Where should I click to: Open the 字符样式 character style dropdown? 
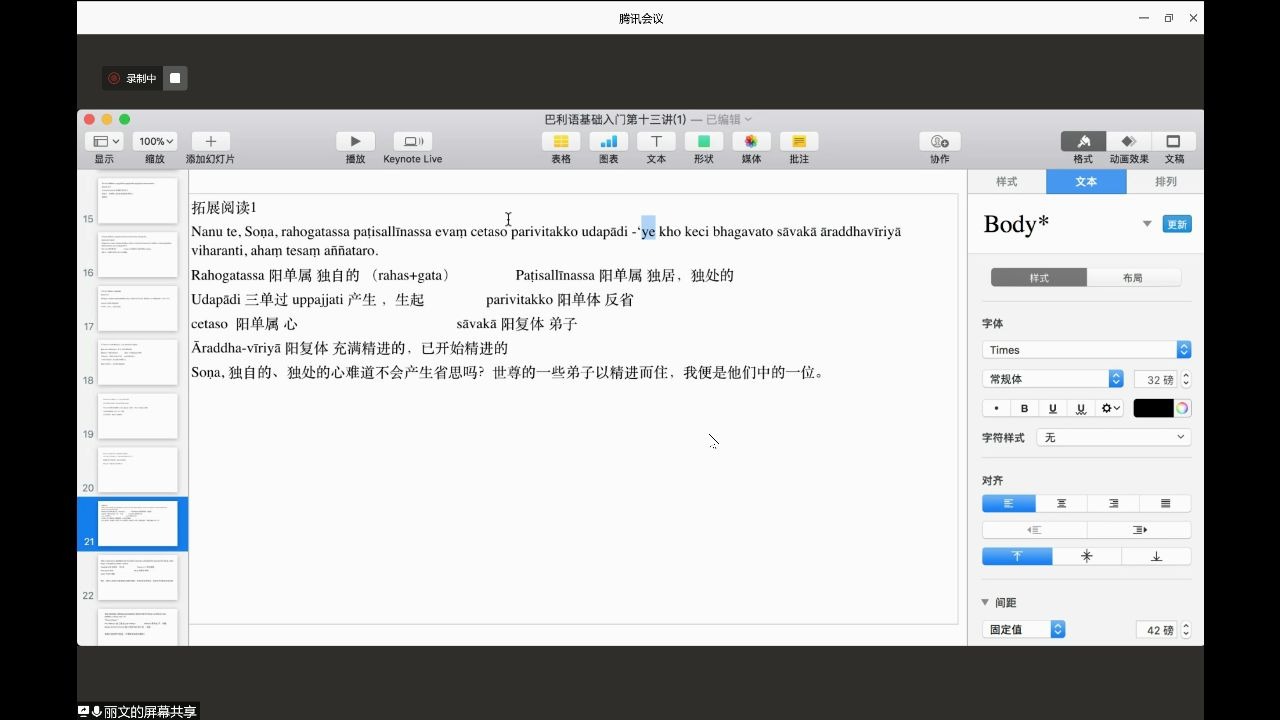[x=1113, y=437]
